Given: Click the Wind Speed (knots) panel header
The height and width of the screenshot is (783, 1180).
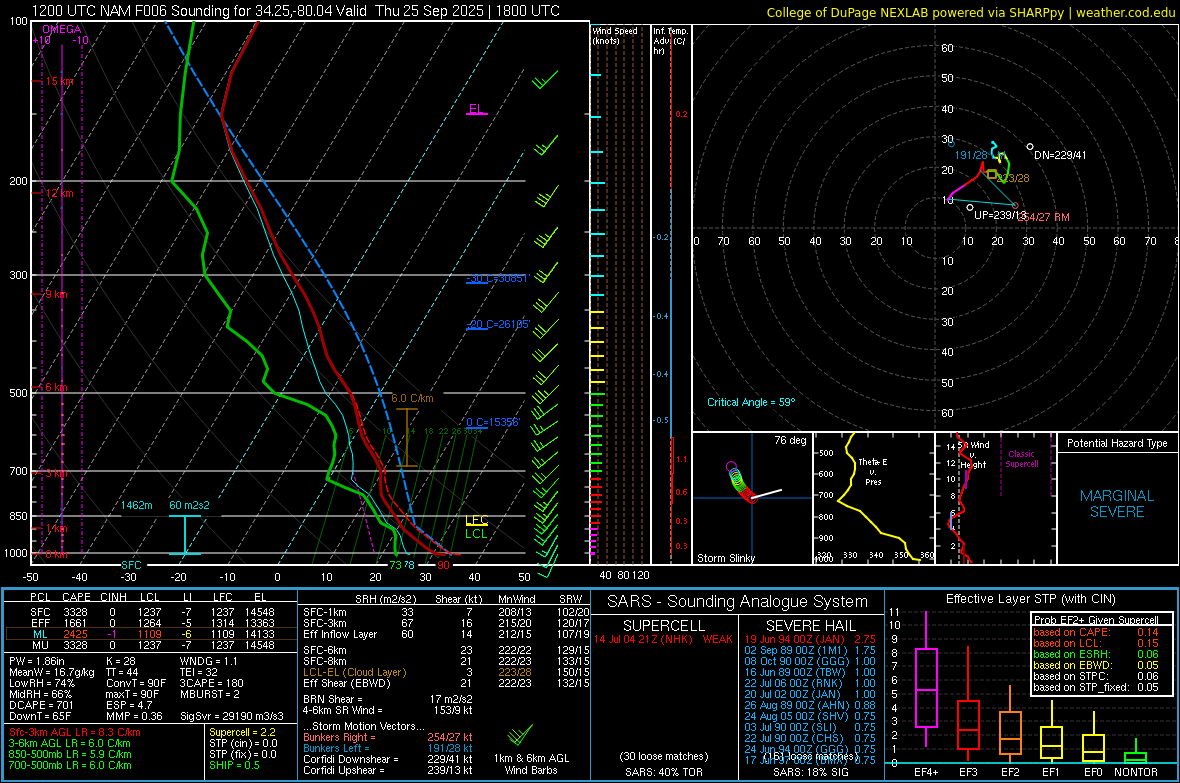Looking at the screenshot, I should click(x=615, y=35).
